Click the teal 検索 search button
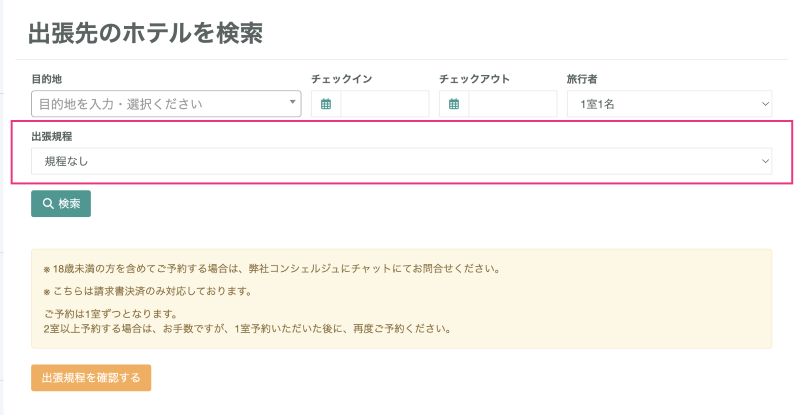The width and height of the screenshot is (800, 415). [x=61, y=204]
